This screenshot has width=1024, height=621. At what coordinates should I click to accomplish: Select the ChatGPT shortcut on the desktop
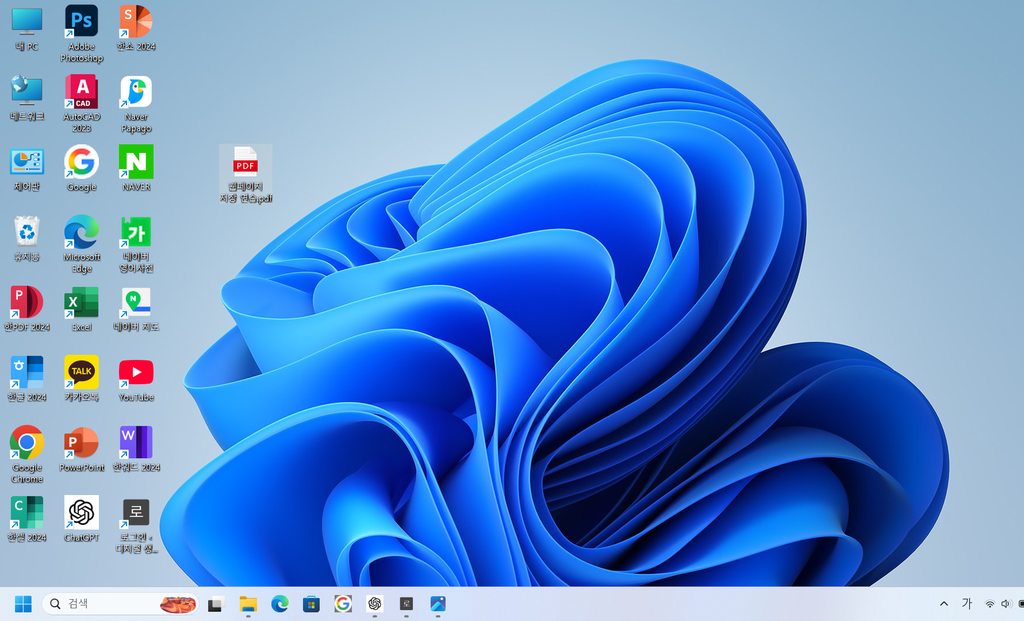tap(82, 519)
